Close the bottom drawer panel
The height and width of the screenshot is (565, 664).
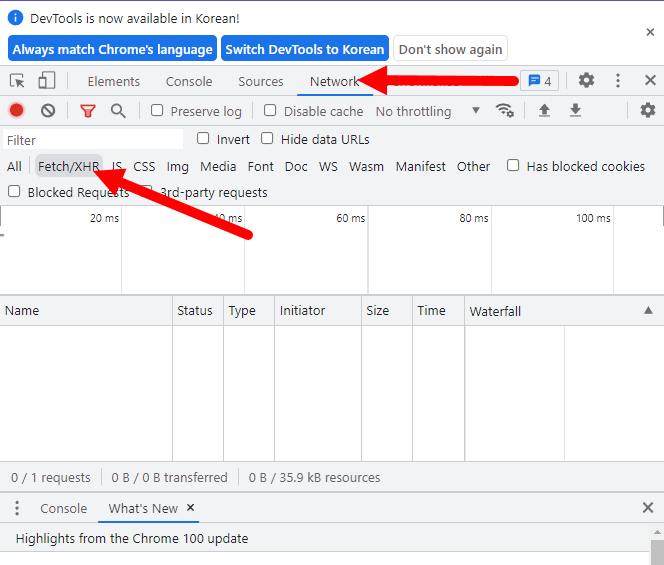point(648,507)
